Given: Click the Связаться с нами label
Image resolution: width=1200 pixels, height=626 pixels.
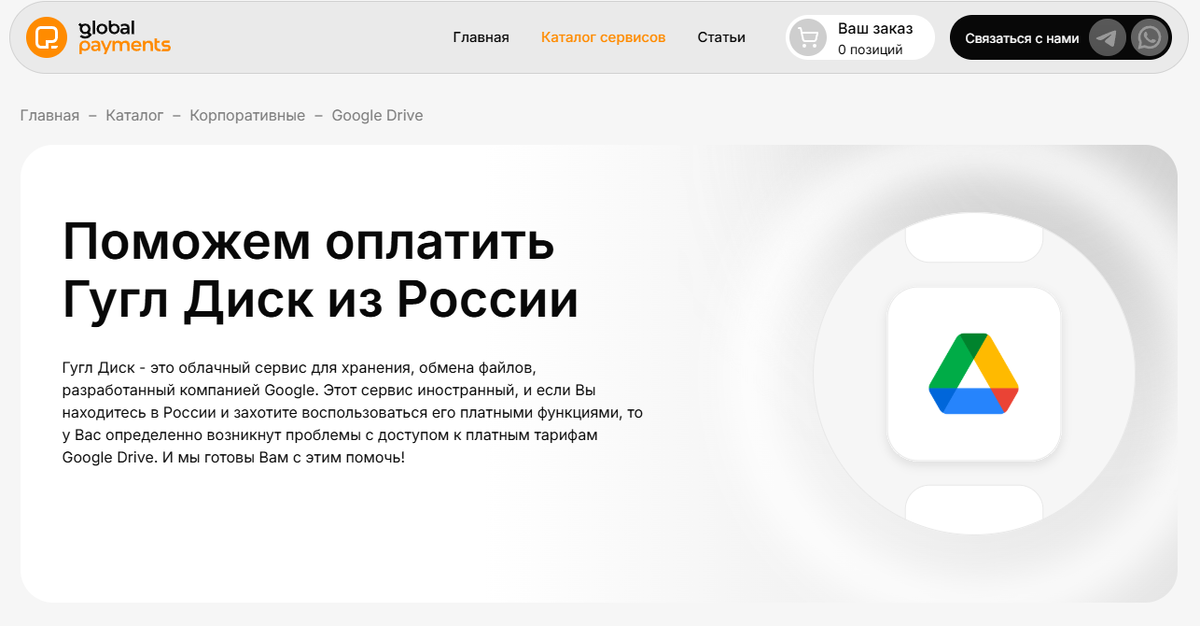Looking at the screenshot, I should pos(1022,38).
